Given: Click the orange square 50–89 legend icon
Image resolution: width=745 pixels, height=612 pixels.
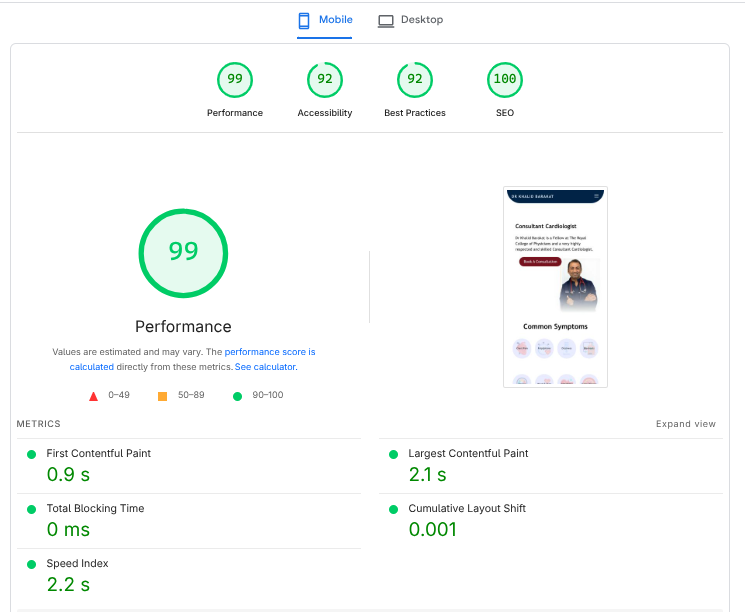Looking at the screenshot, I should [163, 396].
